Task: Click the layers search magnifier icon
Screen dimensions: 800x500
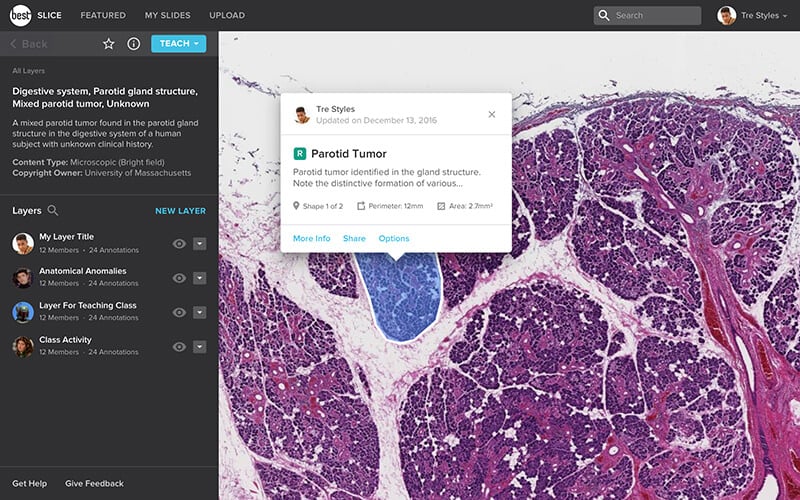Action: [x=53, y=211]
